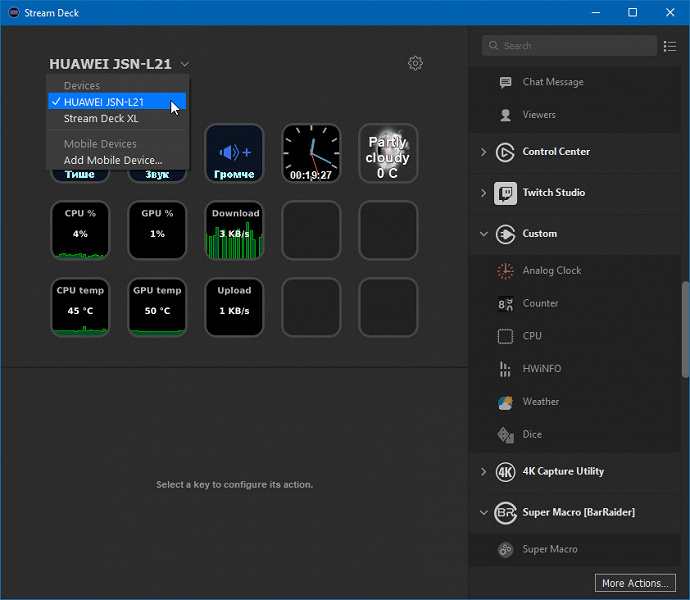The width and height of the screenshot is (690, 600).
Task: Select the Upload speed key
Action: coord(234,307)
